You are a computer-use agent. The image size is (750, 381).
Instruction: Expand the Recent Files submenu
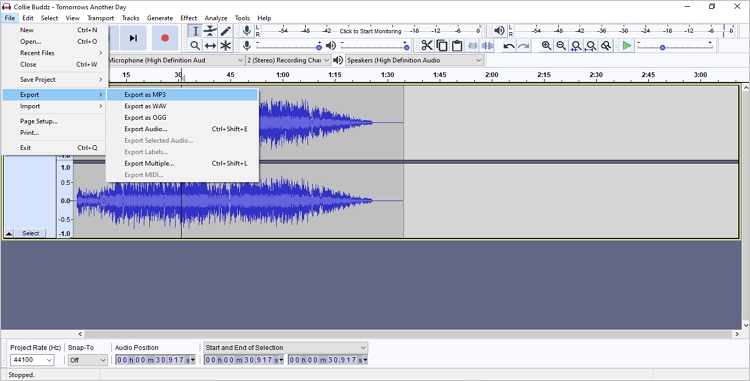pyautogui.click(x=54, y=53)
